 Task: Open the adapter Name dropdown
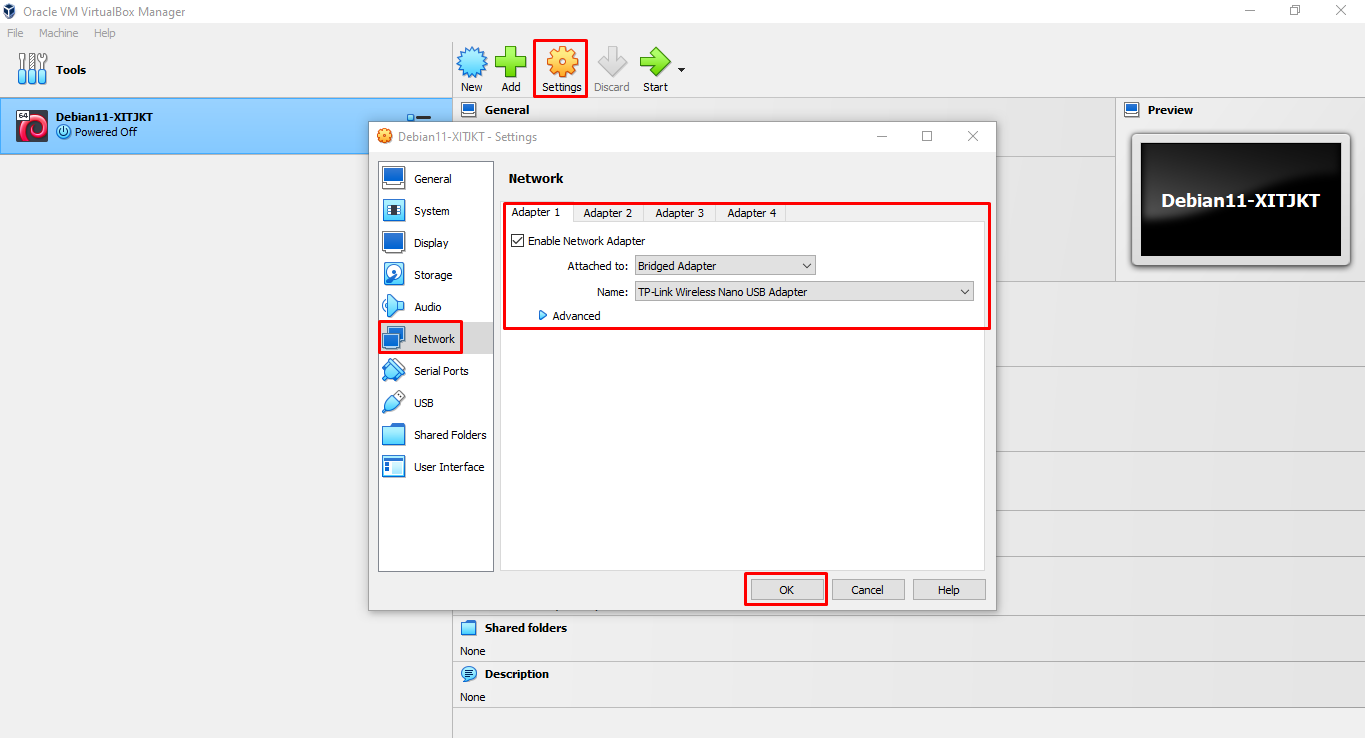coord(804,292)
